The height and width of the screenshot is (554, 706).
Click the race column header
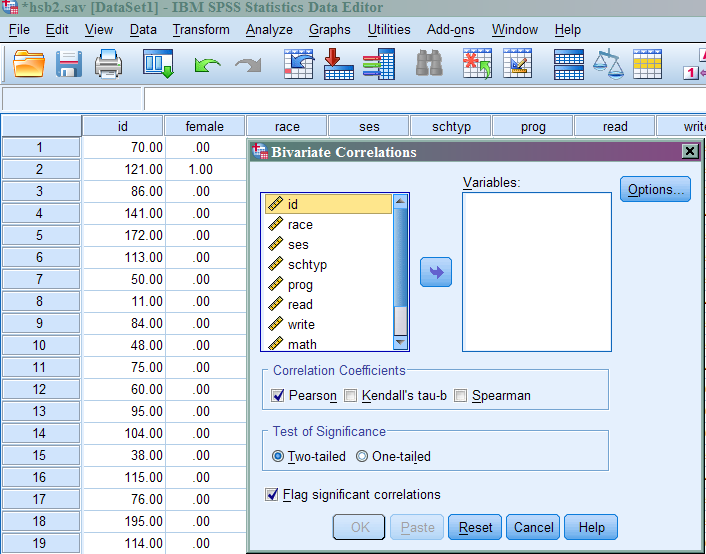(x=287, y=126)
